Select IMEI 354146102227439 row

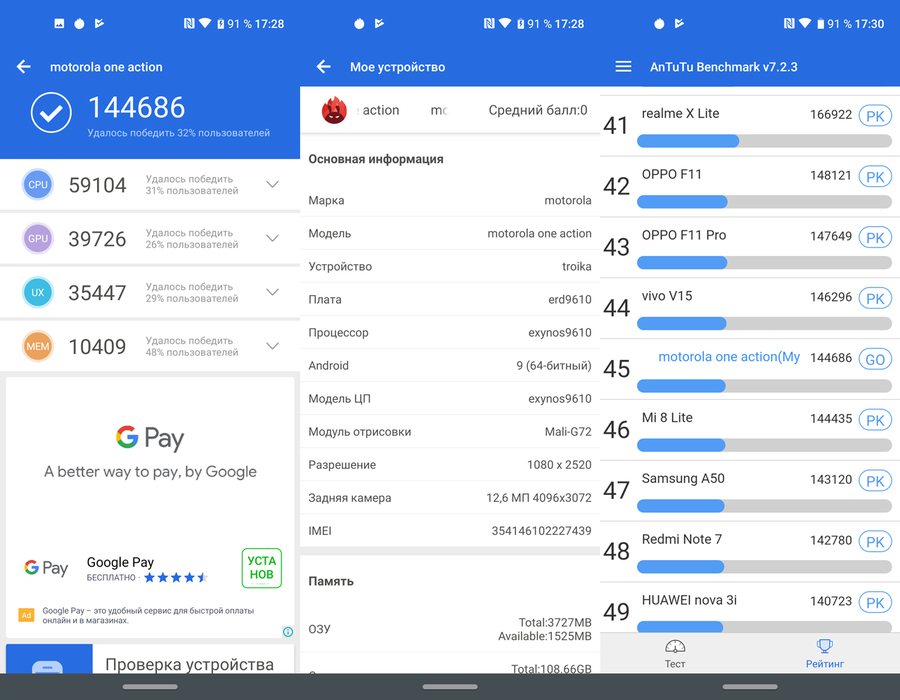coord(449,531)
